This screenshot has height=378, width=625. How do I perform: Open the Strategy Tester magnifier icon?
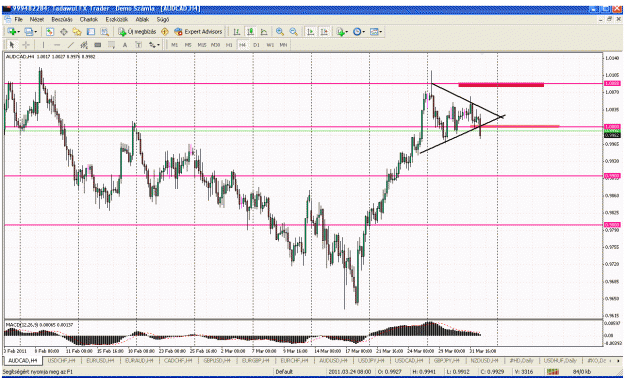(x=104, y=32)
